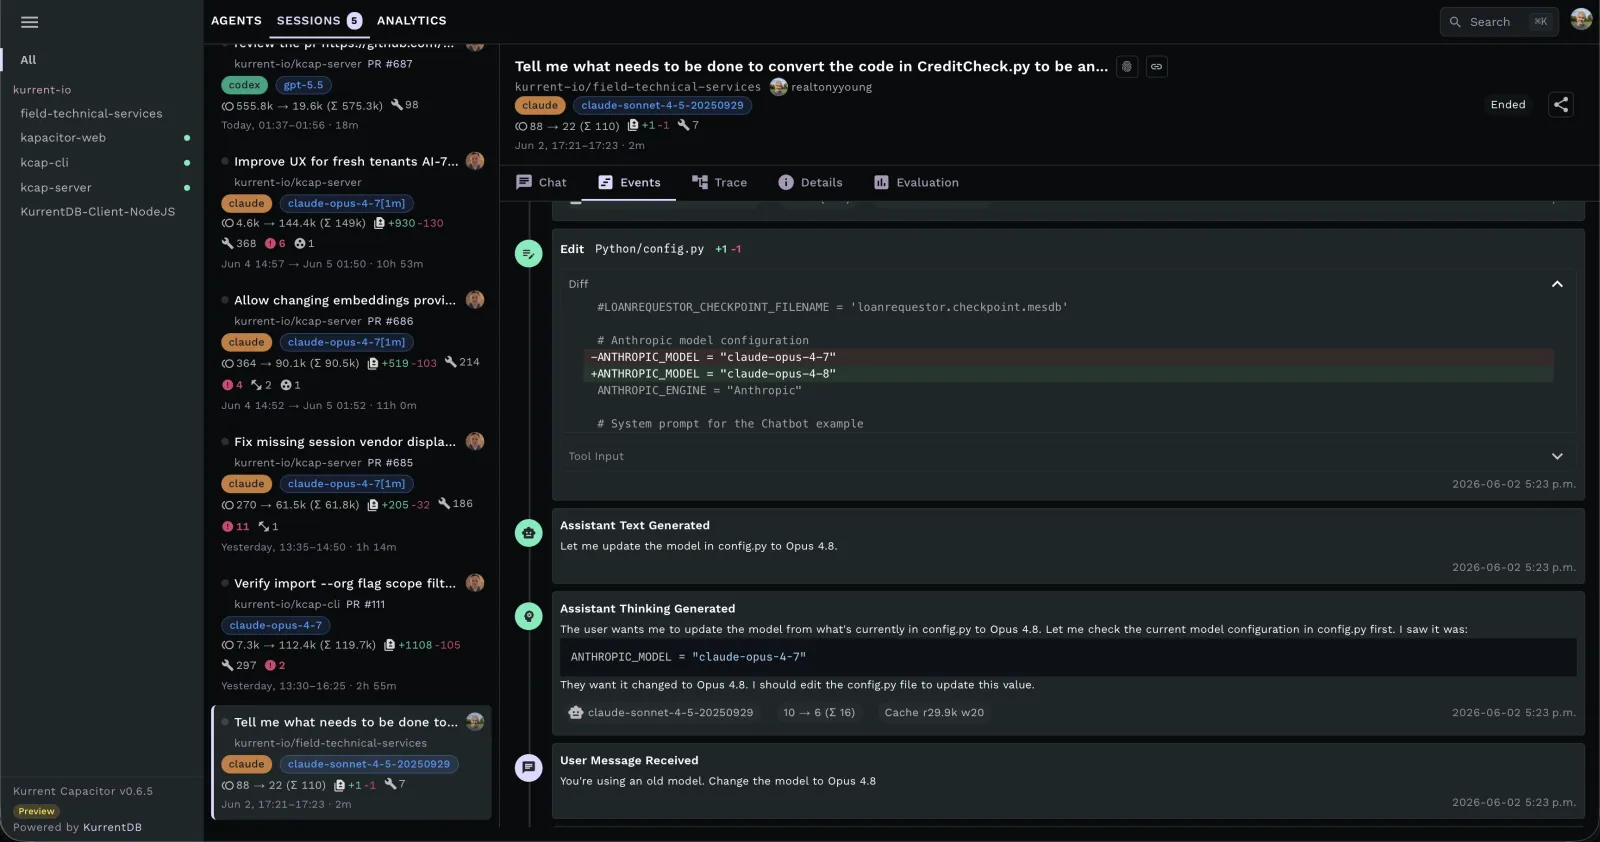Click the Assistant Thinking lightbulb icon
Viewport: 1600px width, 842px height.
point(529,616)
